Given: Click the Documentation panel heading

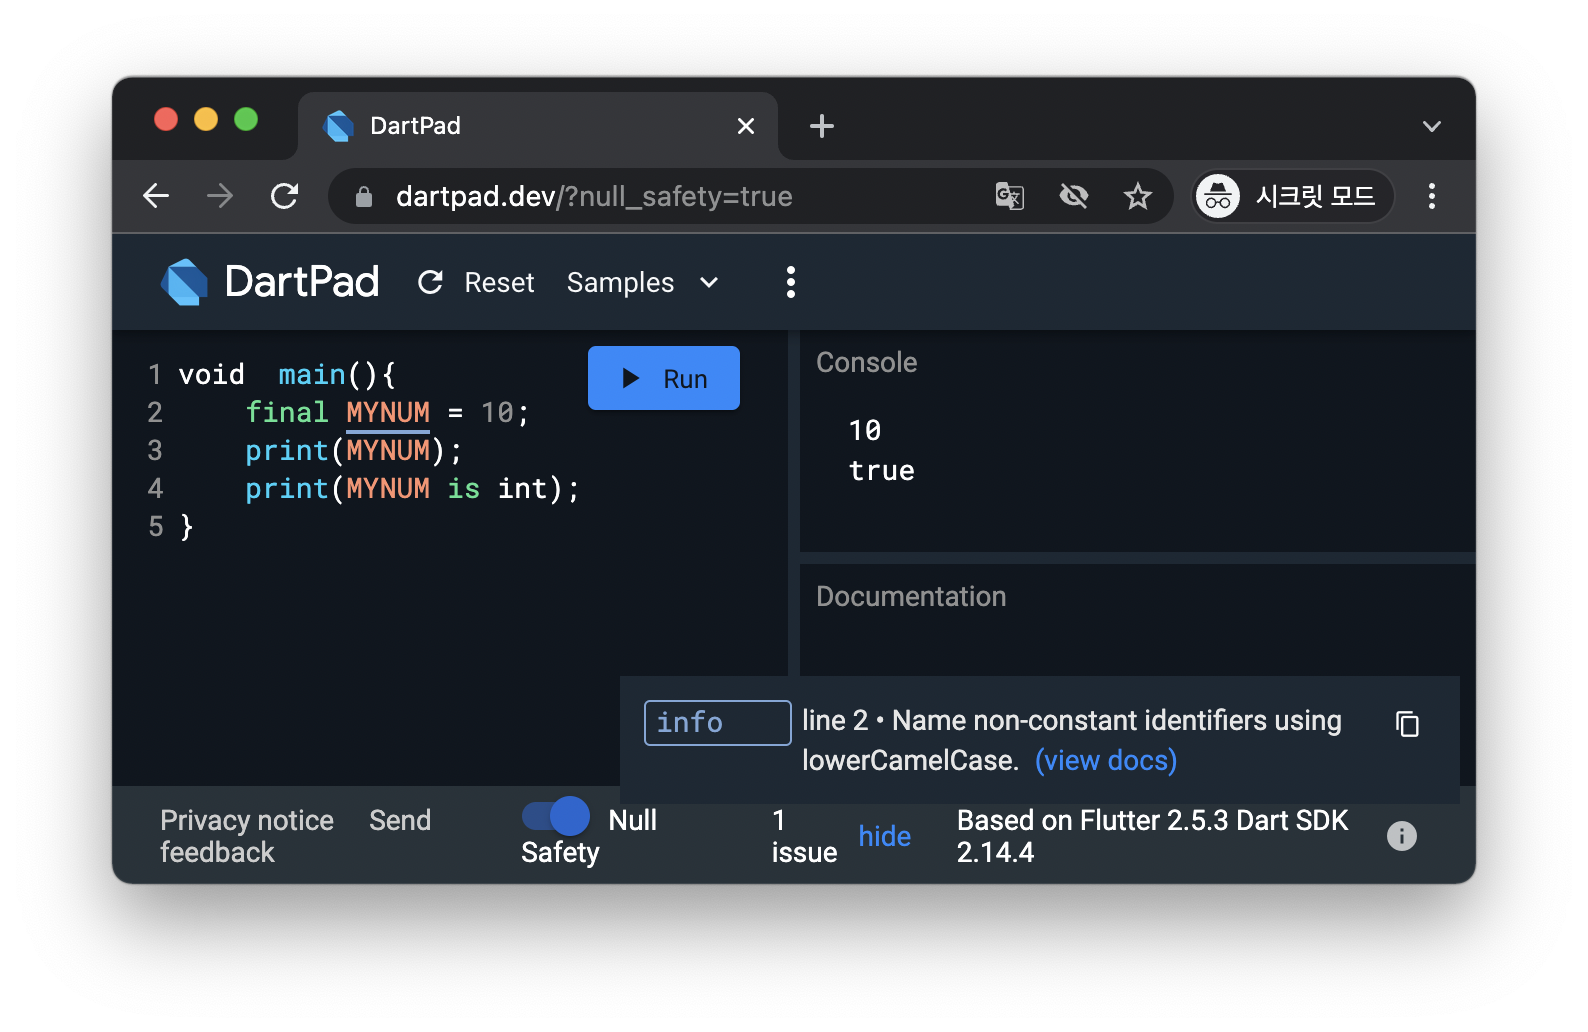Looking at the screenshot, I should tap(911, 596).
